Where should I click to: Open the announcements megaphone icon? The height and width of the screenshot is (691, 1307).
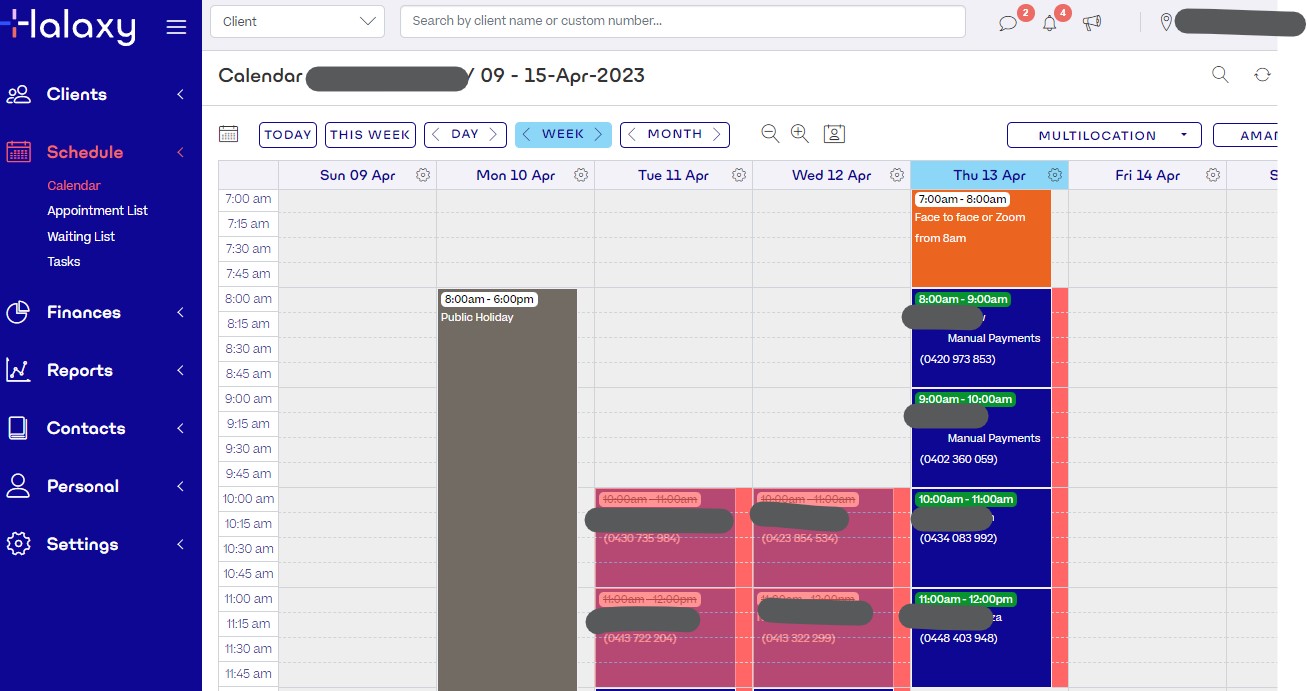click(x=1092, y=22)
